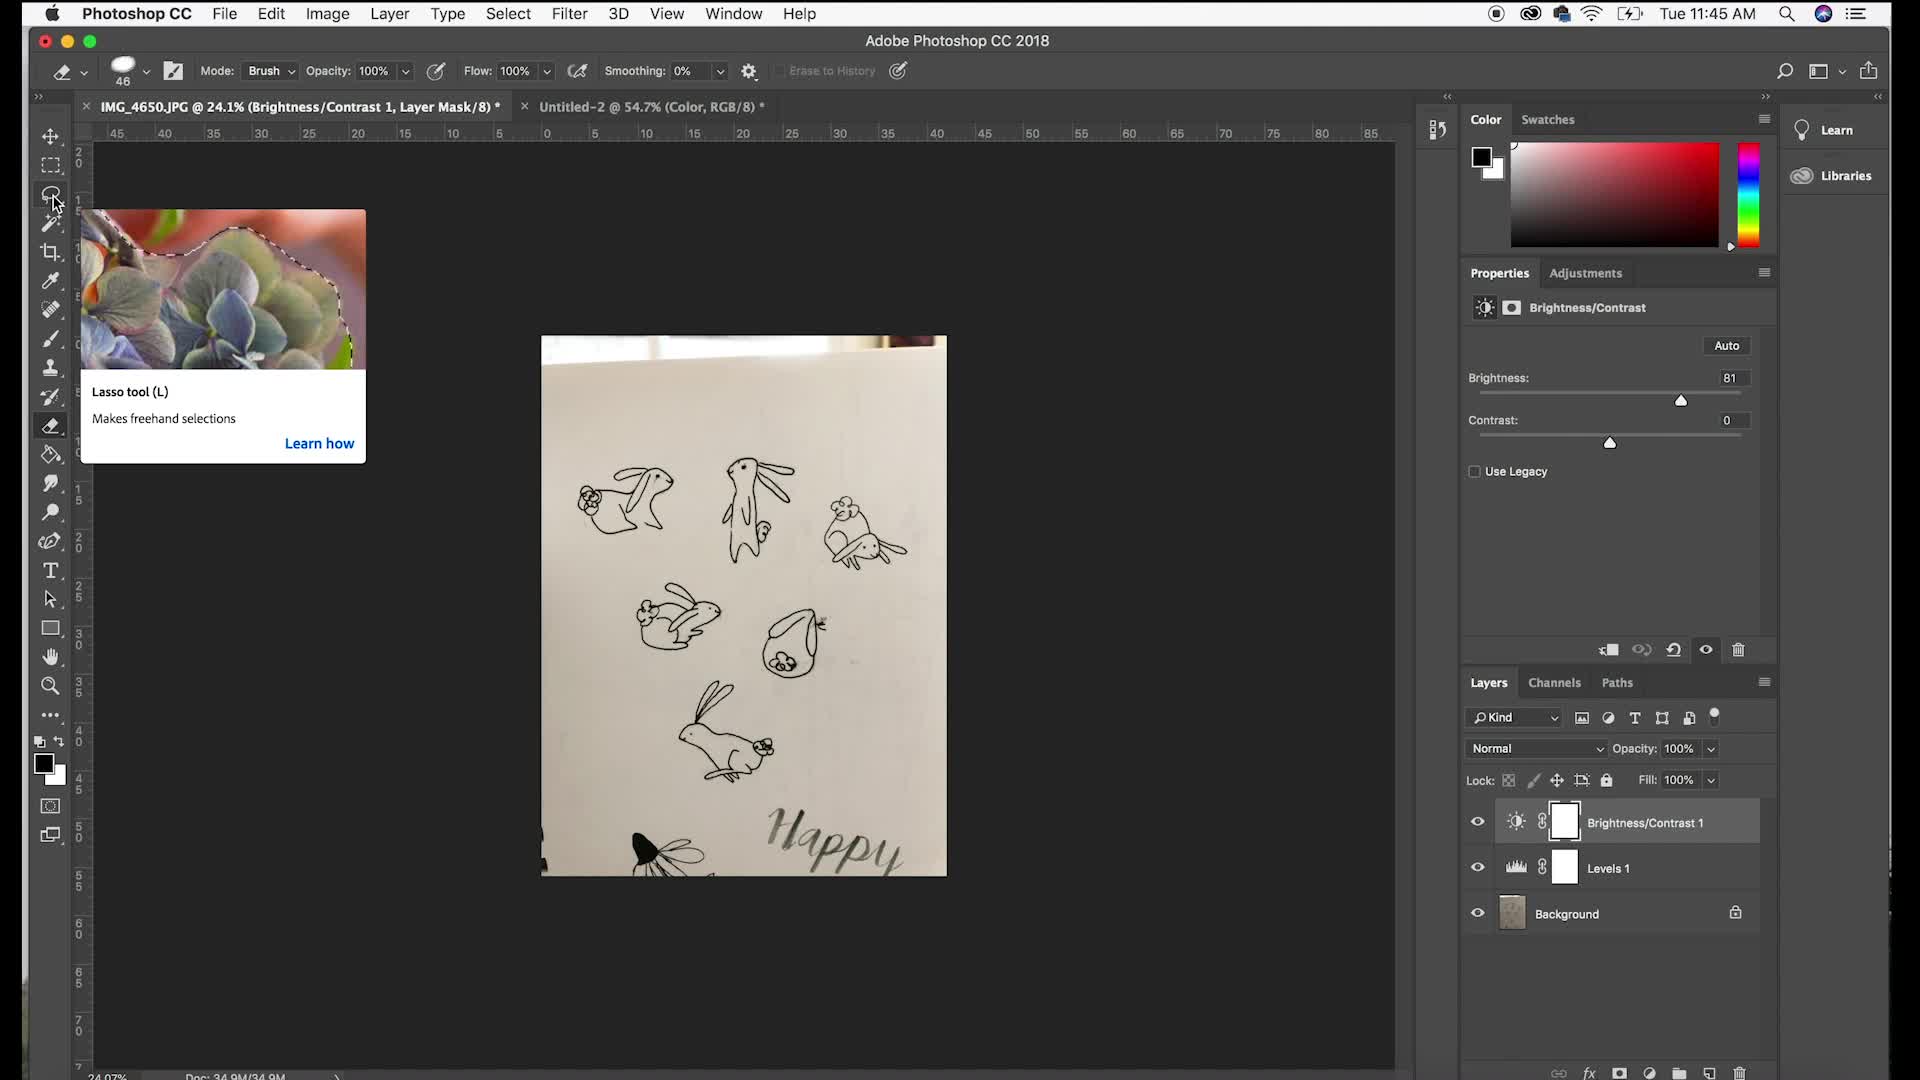Viewport: 1920px width, 1080px height.
Task: Open layer Fill dropdown arrow
Action: [x=1711, y=780]
